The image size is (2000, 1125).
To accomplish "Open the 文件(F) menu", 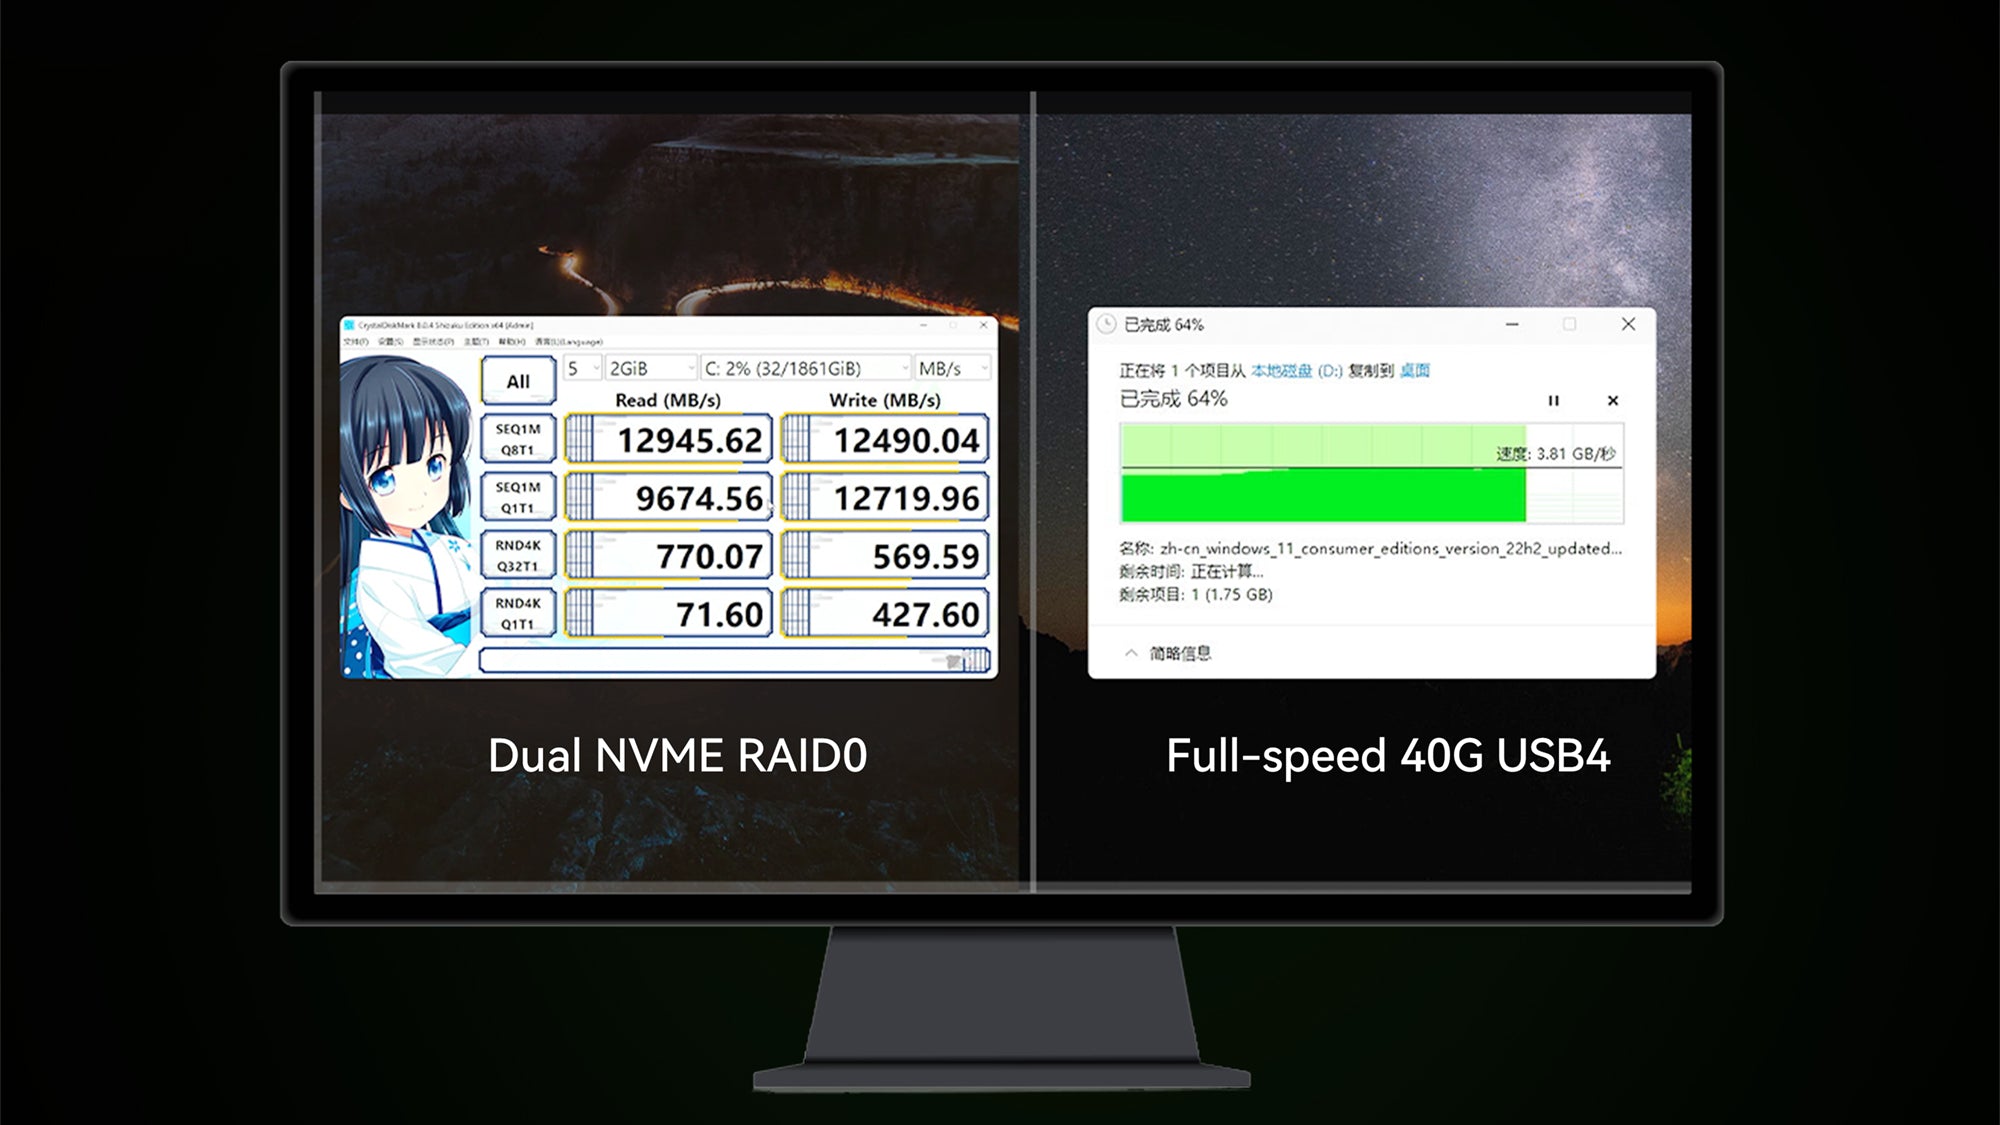I will point(356,342).
